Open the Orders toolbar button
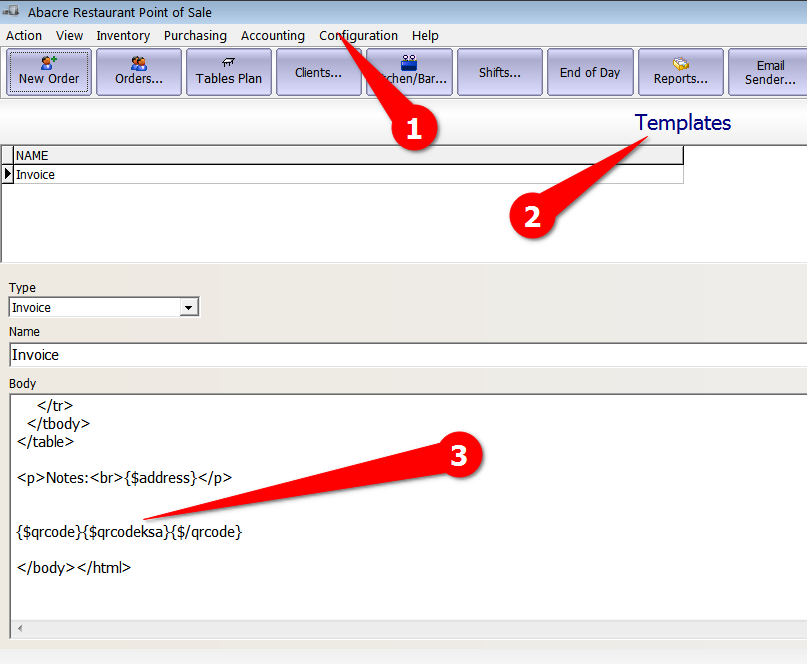The width and height of the screenshot is (807, 664). [139, 72]
